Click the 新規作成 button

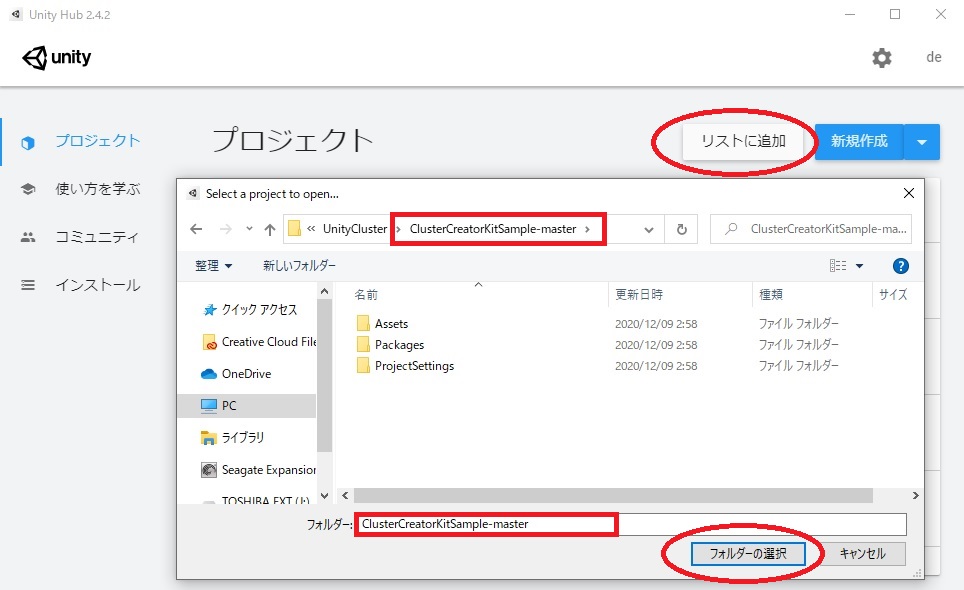click(859, 141)
